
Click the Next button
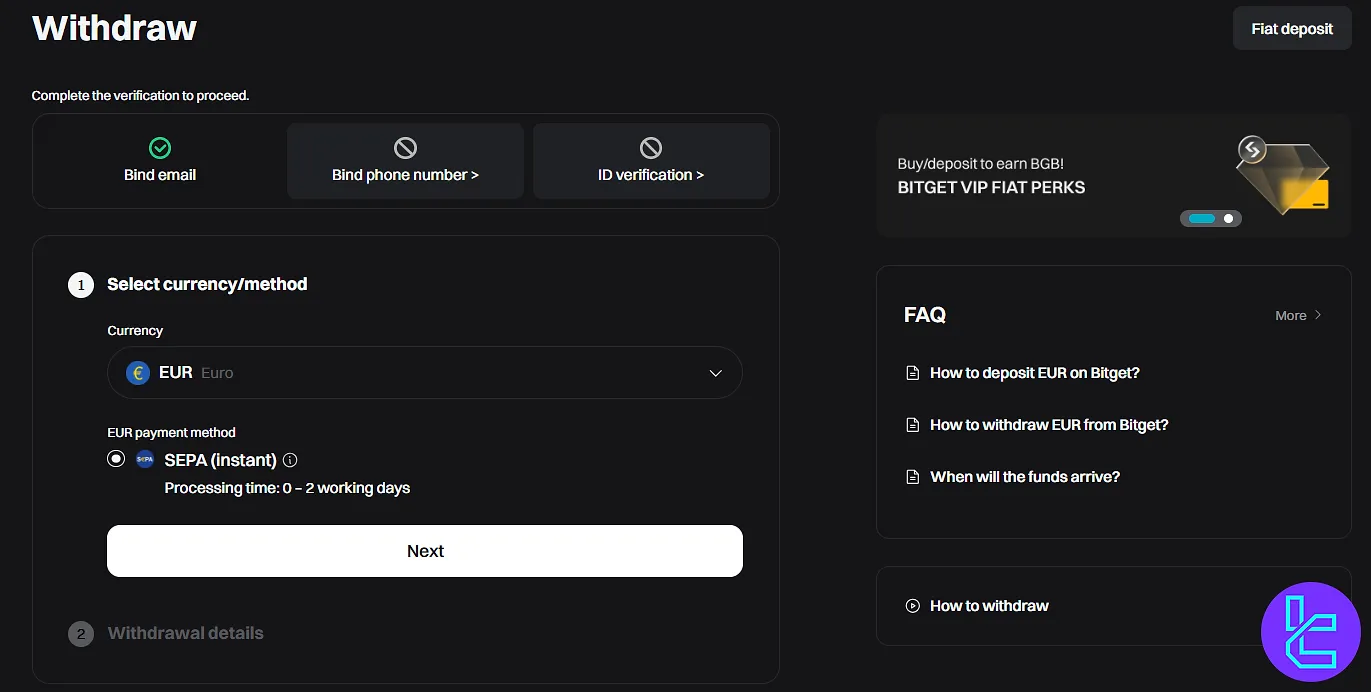(x=425, y=551)
